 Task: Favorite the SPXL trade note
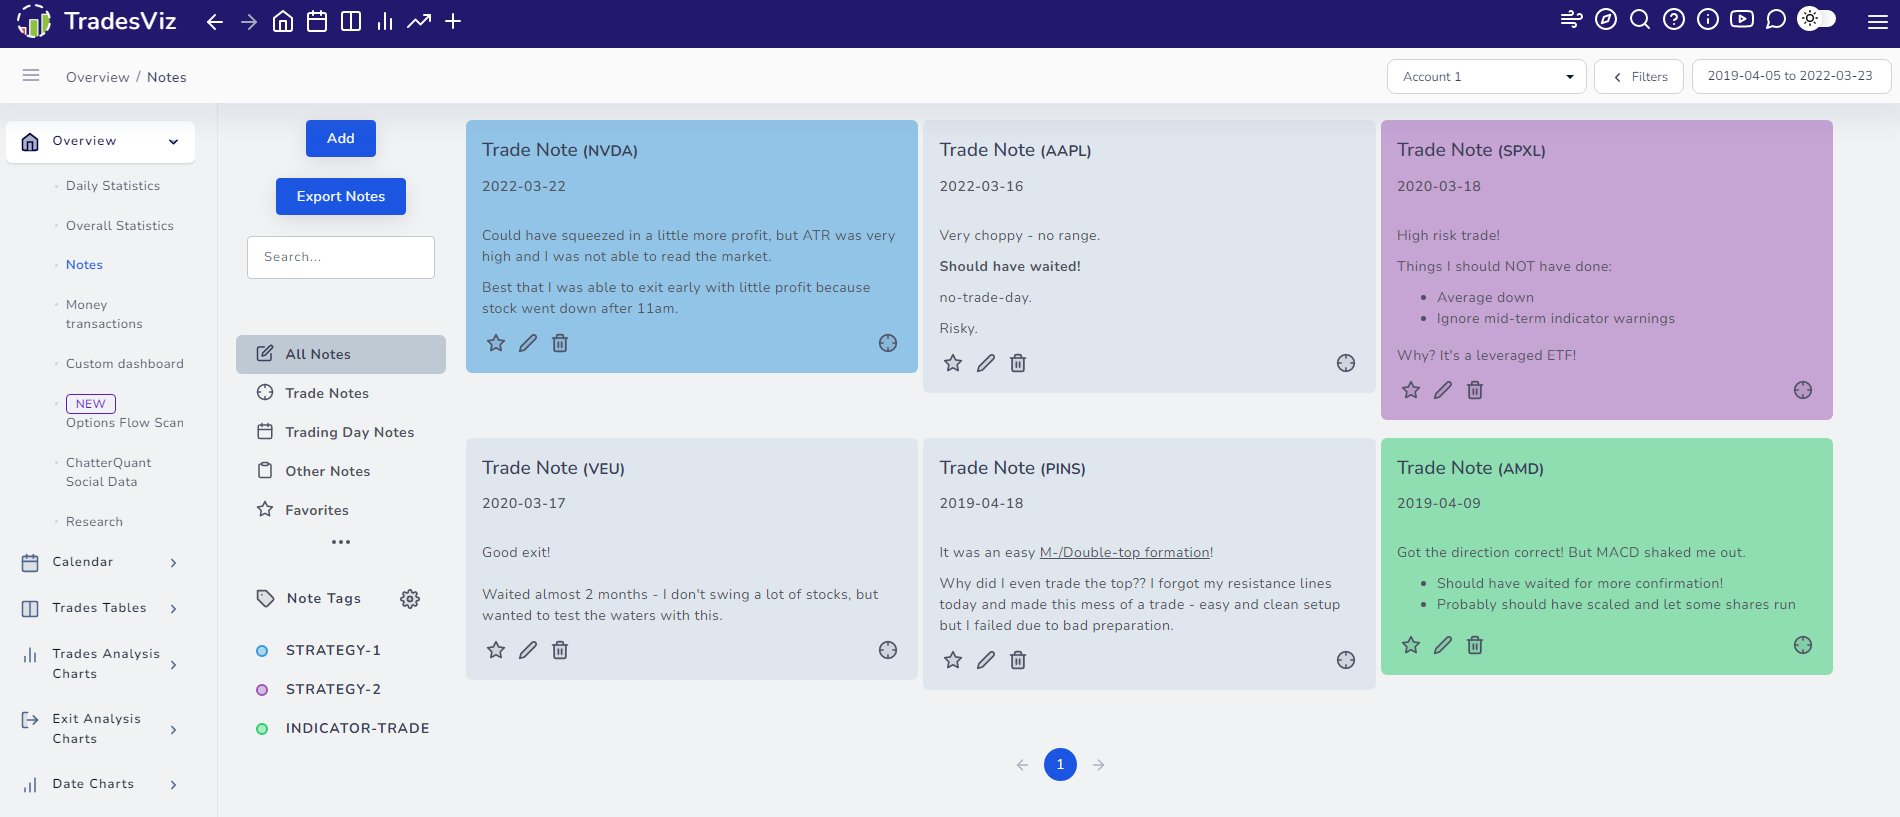tap(1411, 390)
